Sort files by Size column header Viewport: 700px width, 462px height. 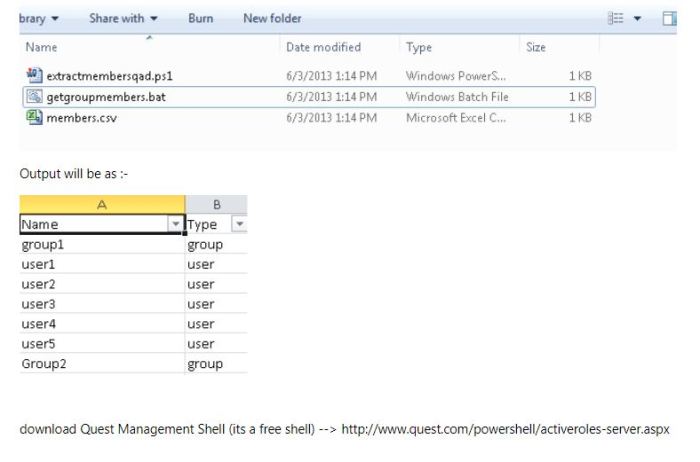click(x=535, y=47)
